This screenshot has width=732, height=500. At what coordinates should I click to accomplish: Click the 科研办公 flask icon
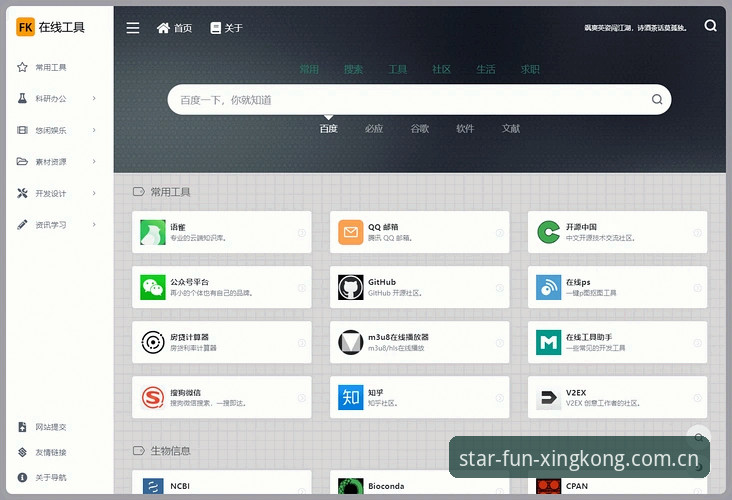(22, 99)
